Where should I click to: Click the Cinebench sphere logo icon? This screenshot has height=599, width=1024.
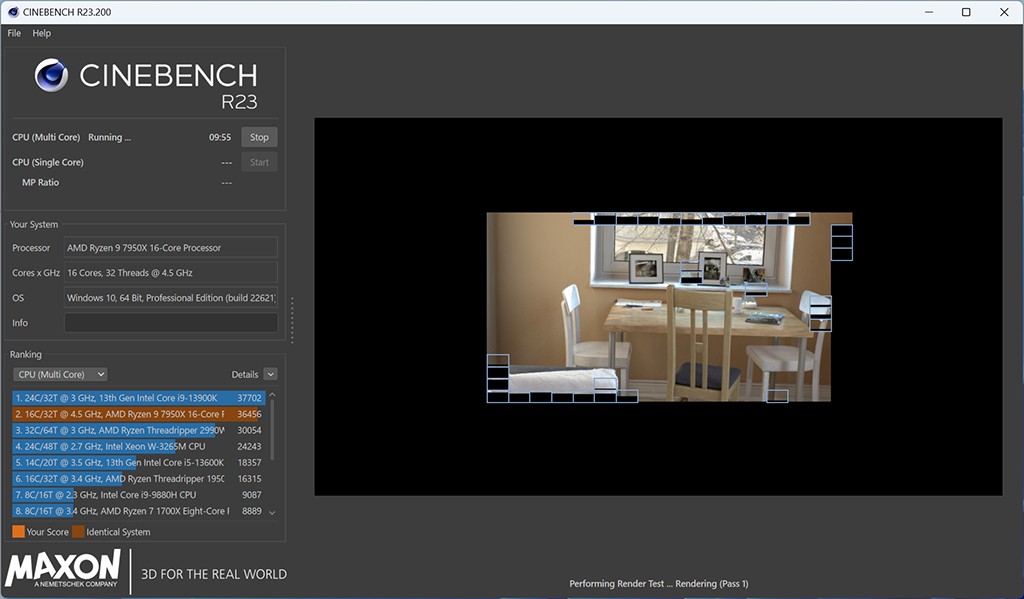tap(51, 76)
